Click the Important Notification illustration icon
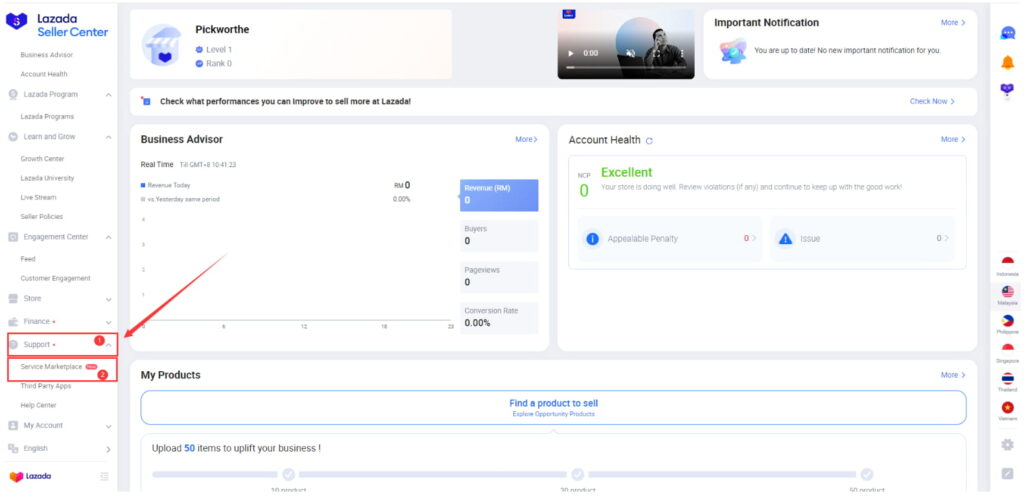The image size is (1024, 502). click(x=733, y=50)
